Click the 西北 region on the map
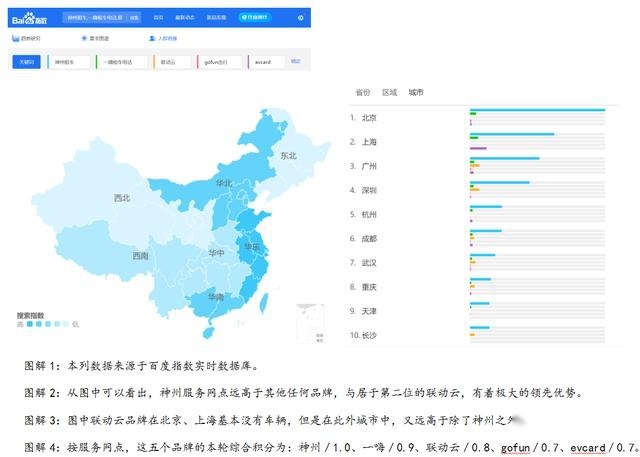Viewport: 640px width, 457px height. 122,198
